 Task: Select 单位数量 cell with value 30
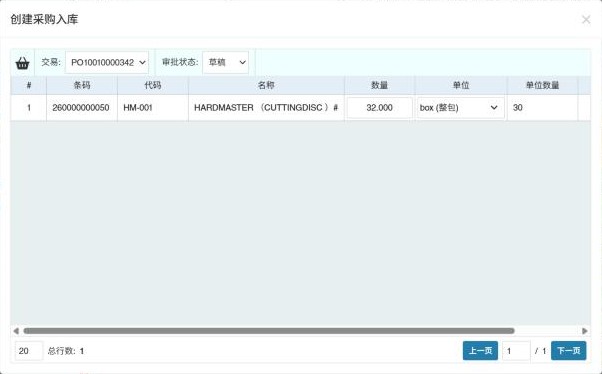(542, 108)
